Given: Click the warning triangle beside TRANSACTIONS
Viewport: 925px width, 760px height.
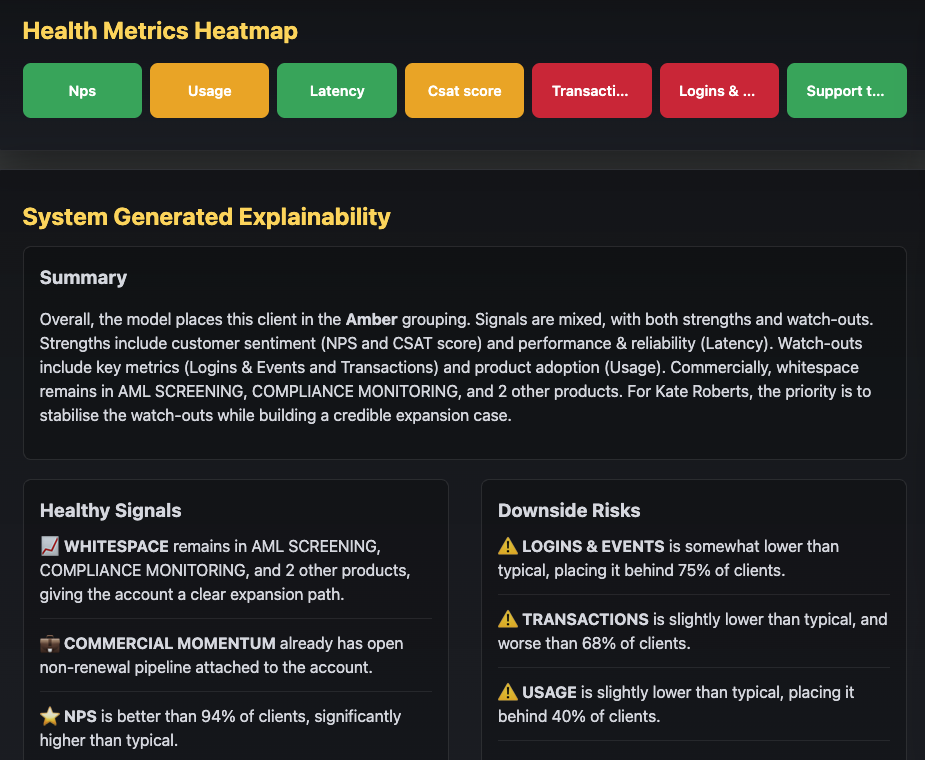Looking at the screenshot, I should (x=508, y=619).
